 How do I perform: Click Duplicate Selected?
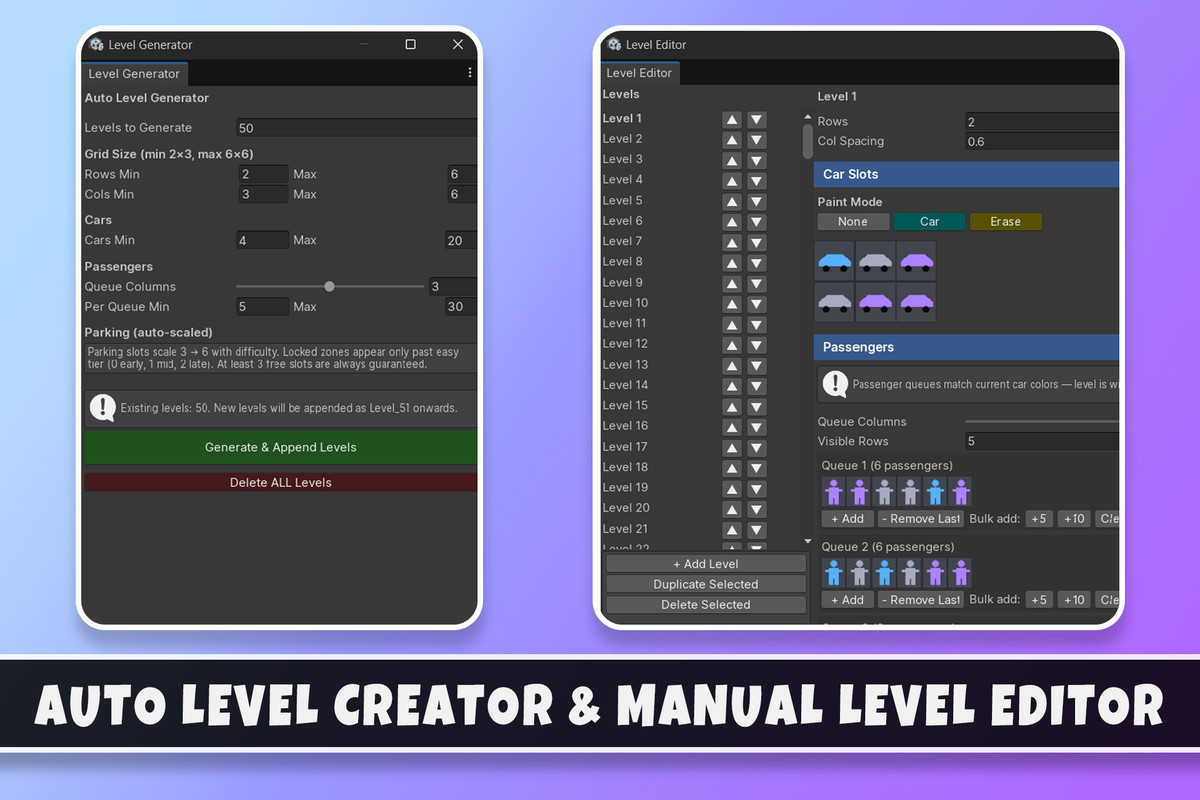click(706, 584)
